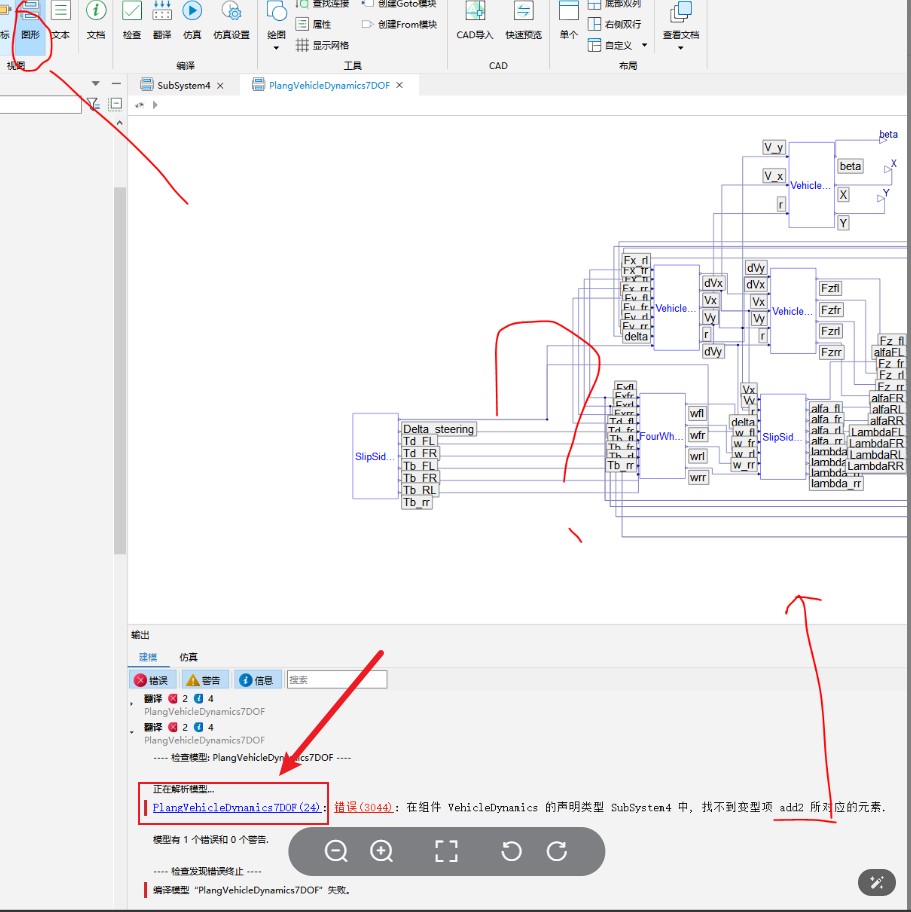Start simulation with the 仿真 play icon
This screenshot has width=911, height=912.
click(x=192, y=19)
